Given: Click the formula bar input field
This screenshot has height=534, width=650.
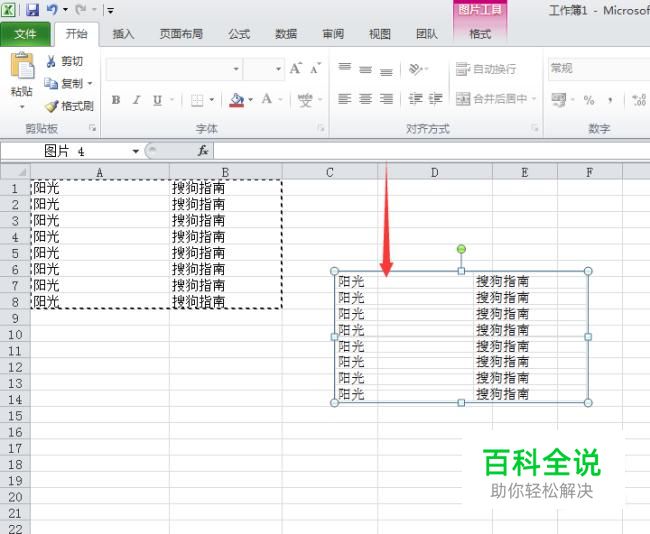Looking at the screenshot, I should pos(432,151).
